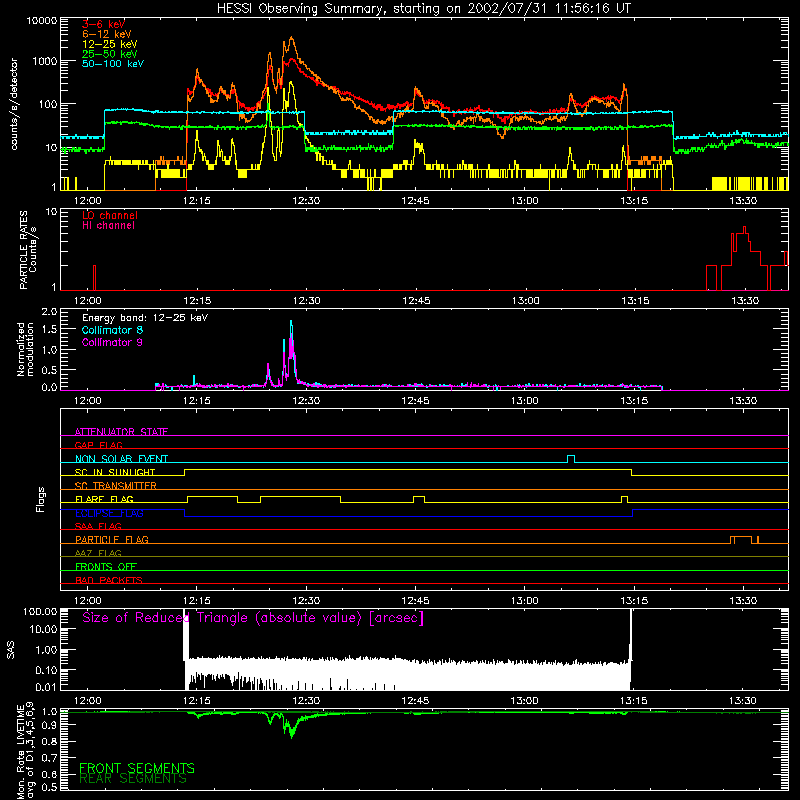The width and height of the screenshot is (800, 800).
Task: Click the SC_IN_SUNLIGHT flag label
Action: [x=115, y=472]
